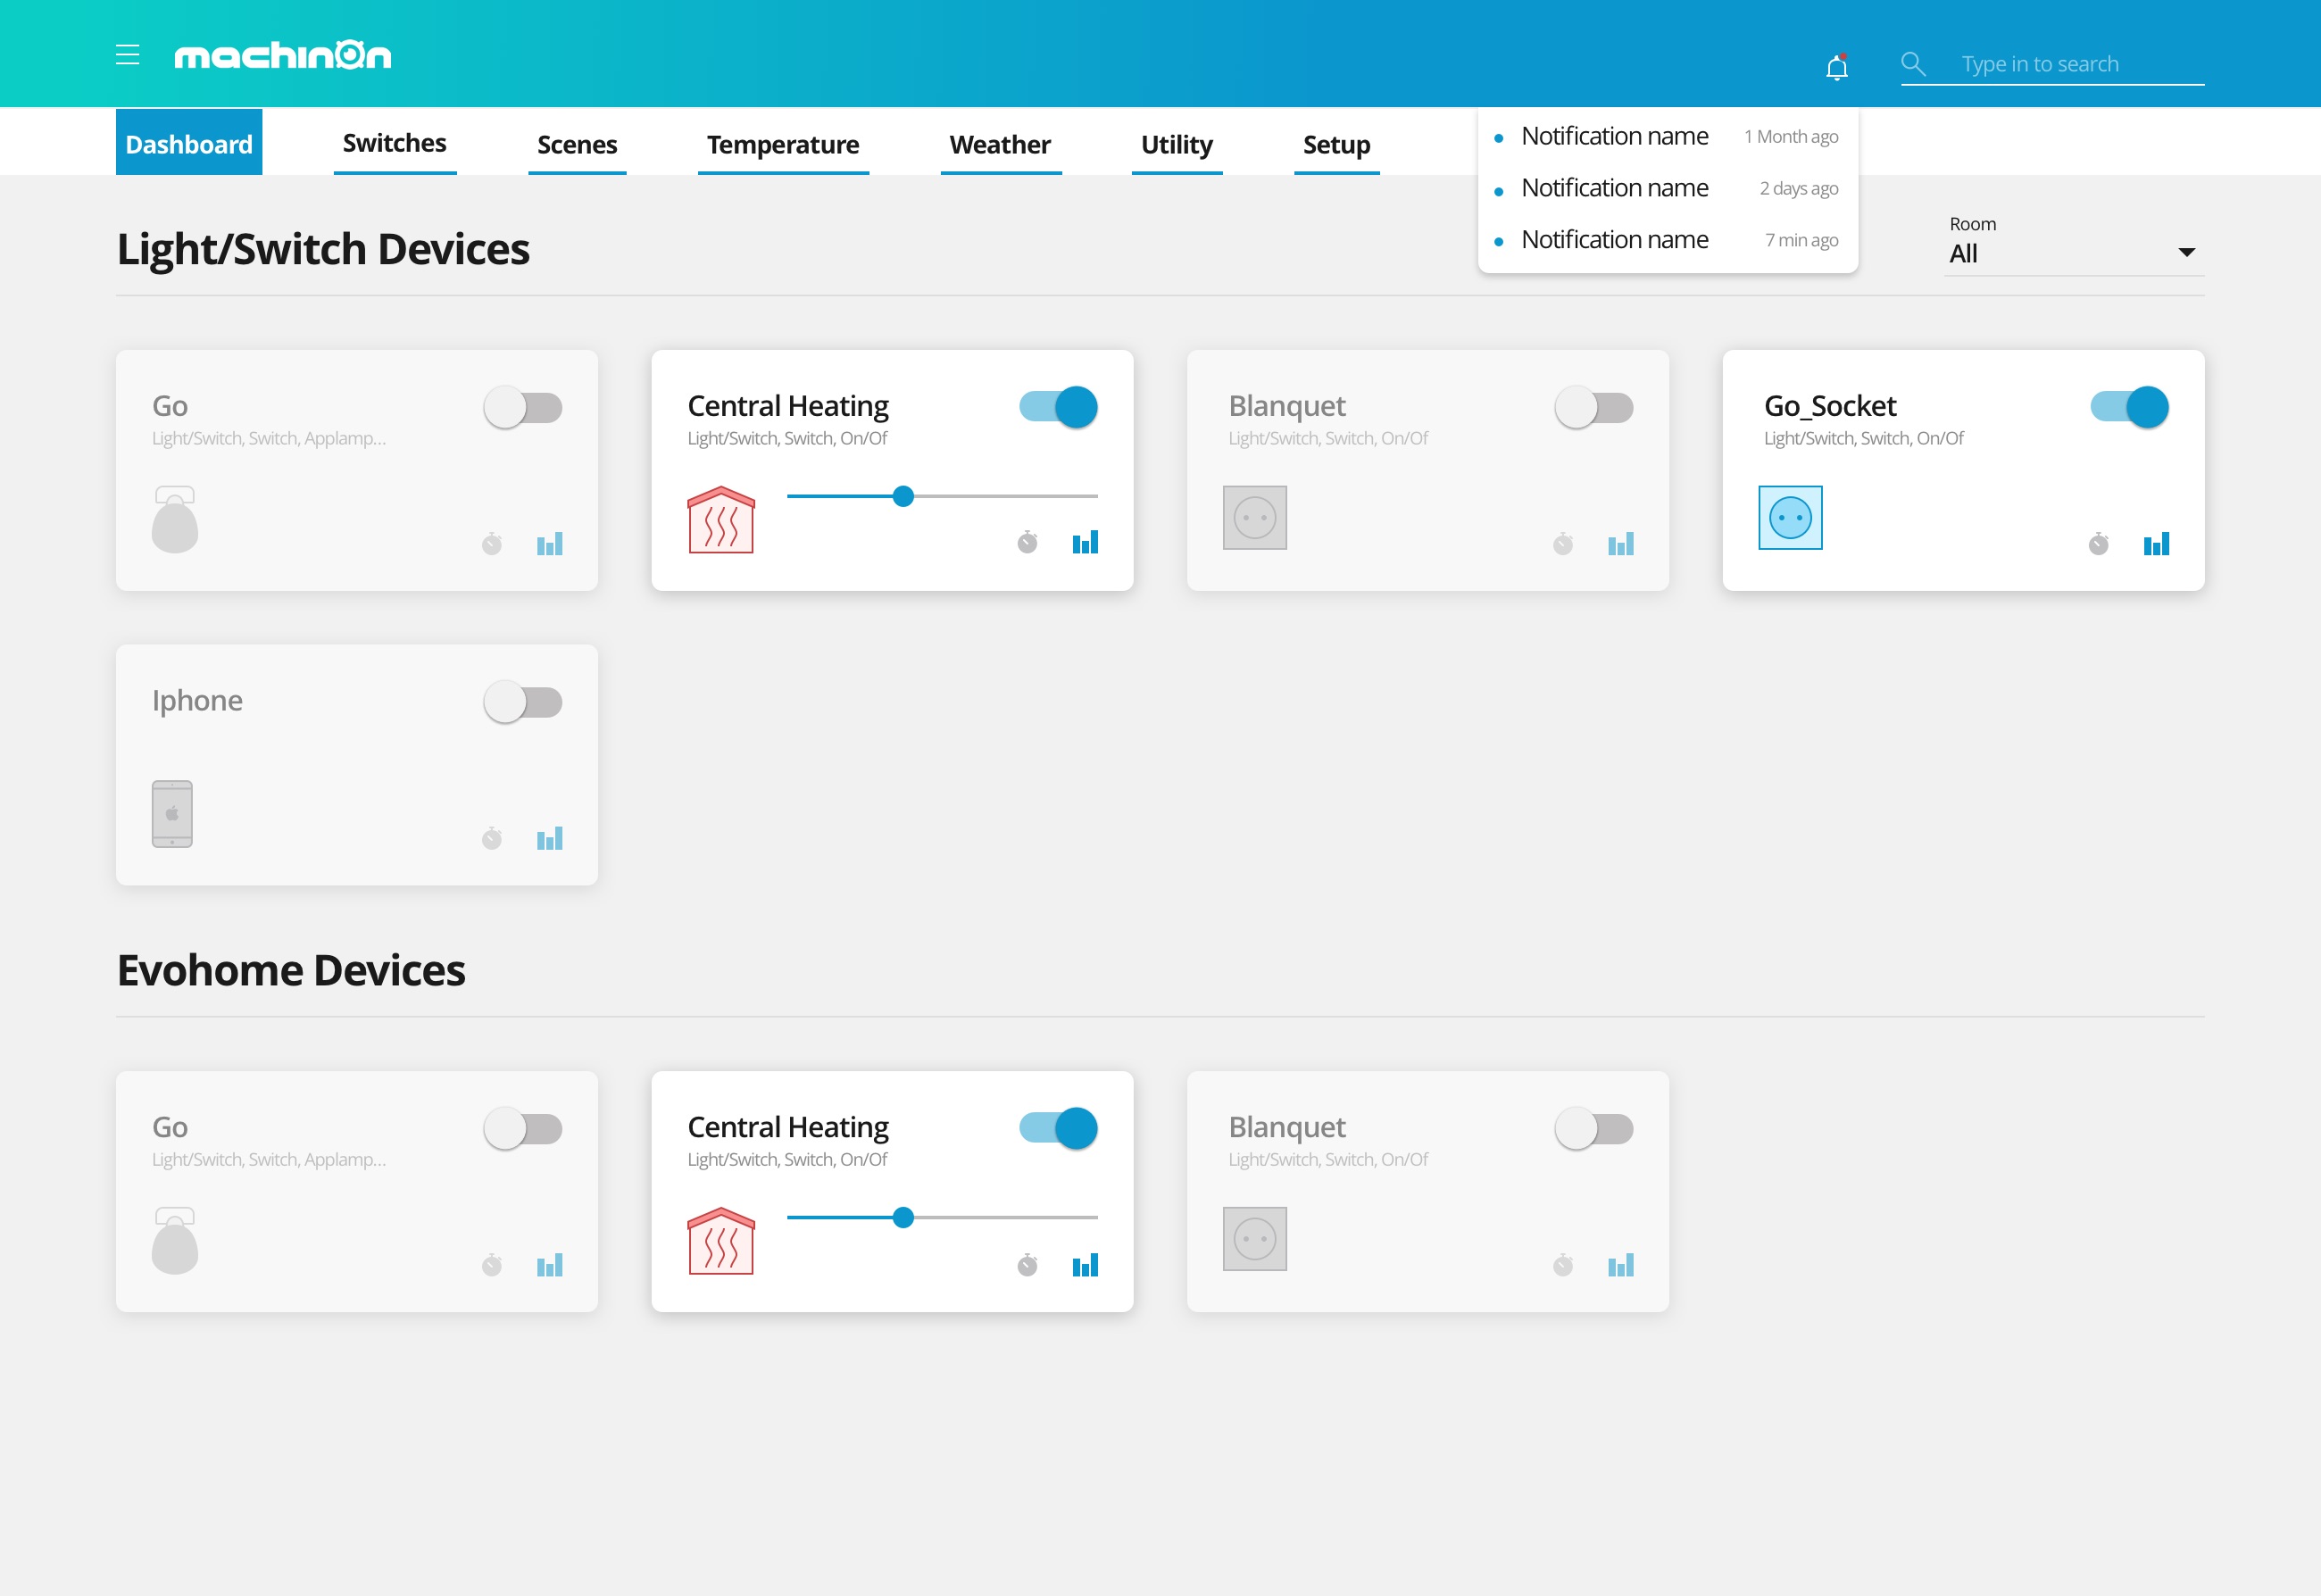This screenshot has width=2321, height=1596.
Task: Open the hamburger menu
Action: click(127, 55)
